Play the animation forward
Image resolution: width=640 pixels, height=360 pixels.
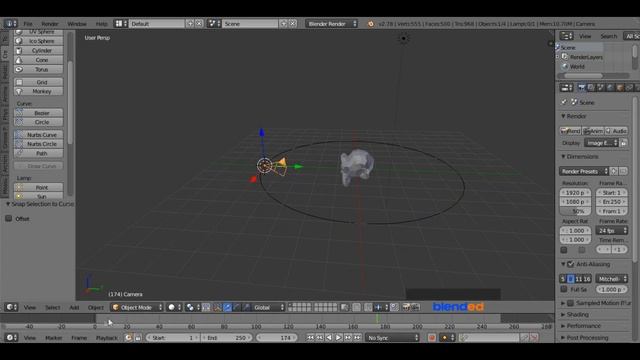338,338
